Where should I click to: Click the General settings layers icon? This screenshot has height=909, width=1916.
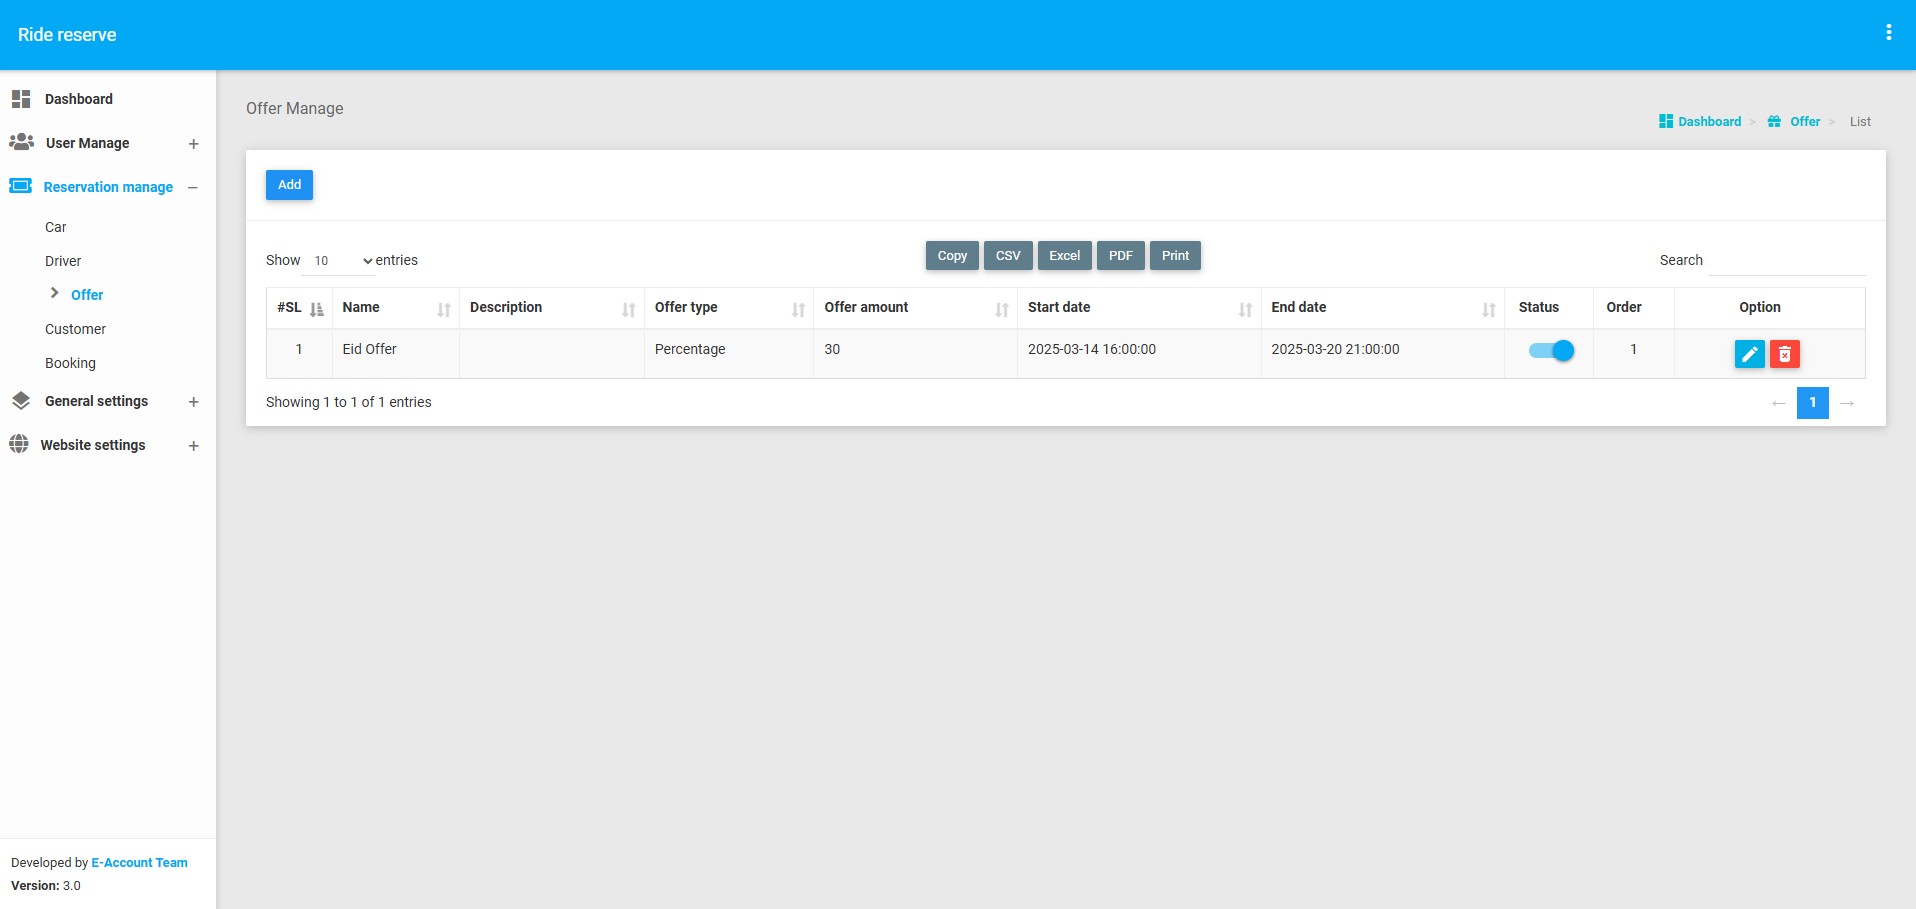(21, 401)
